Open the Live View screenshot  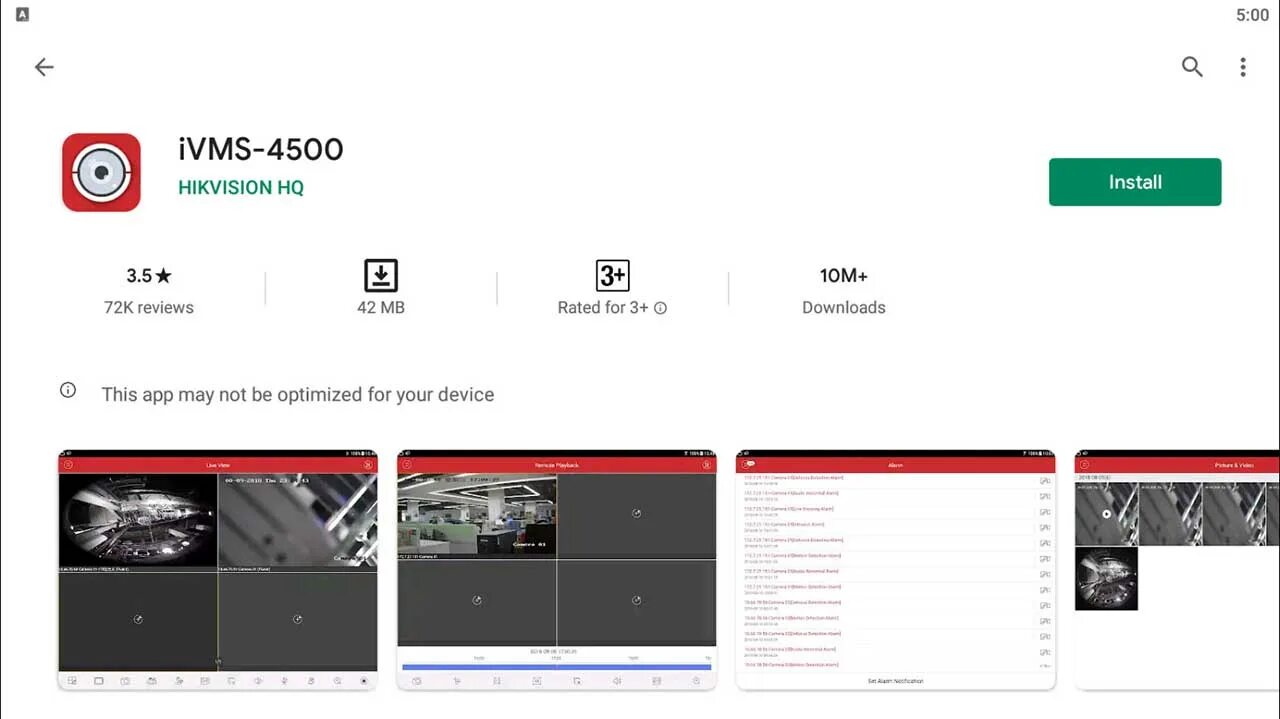[218, 570]
